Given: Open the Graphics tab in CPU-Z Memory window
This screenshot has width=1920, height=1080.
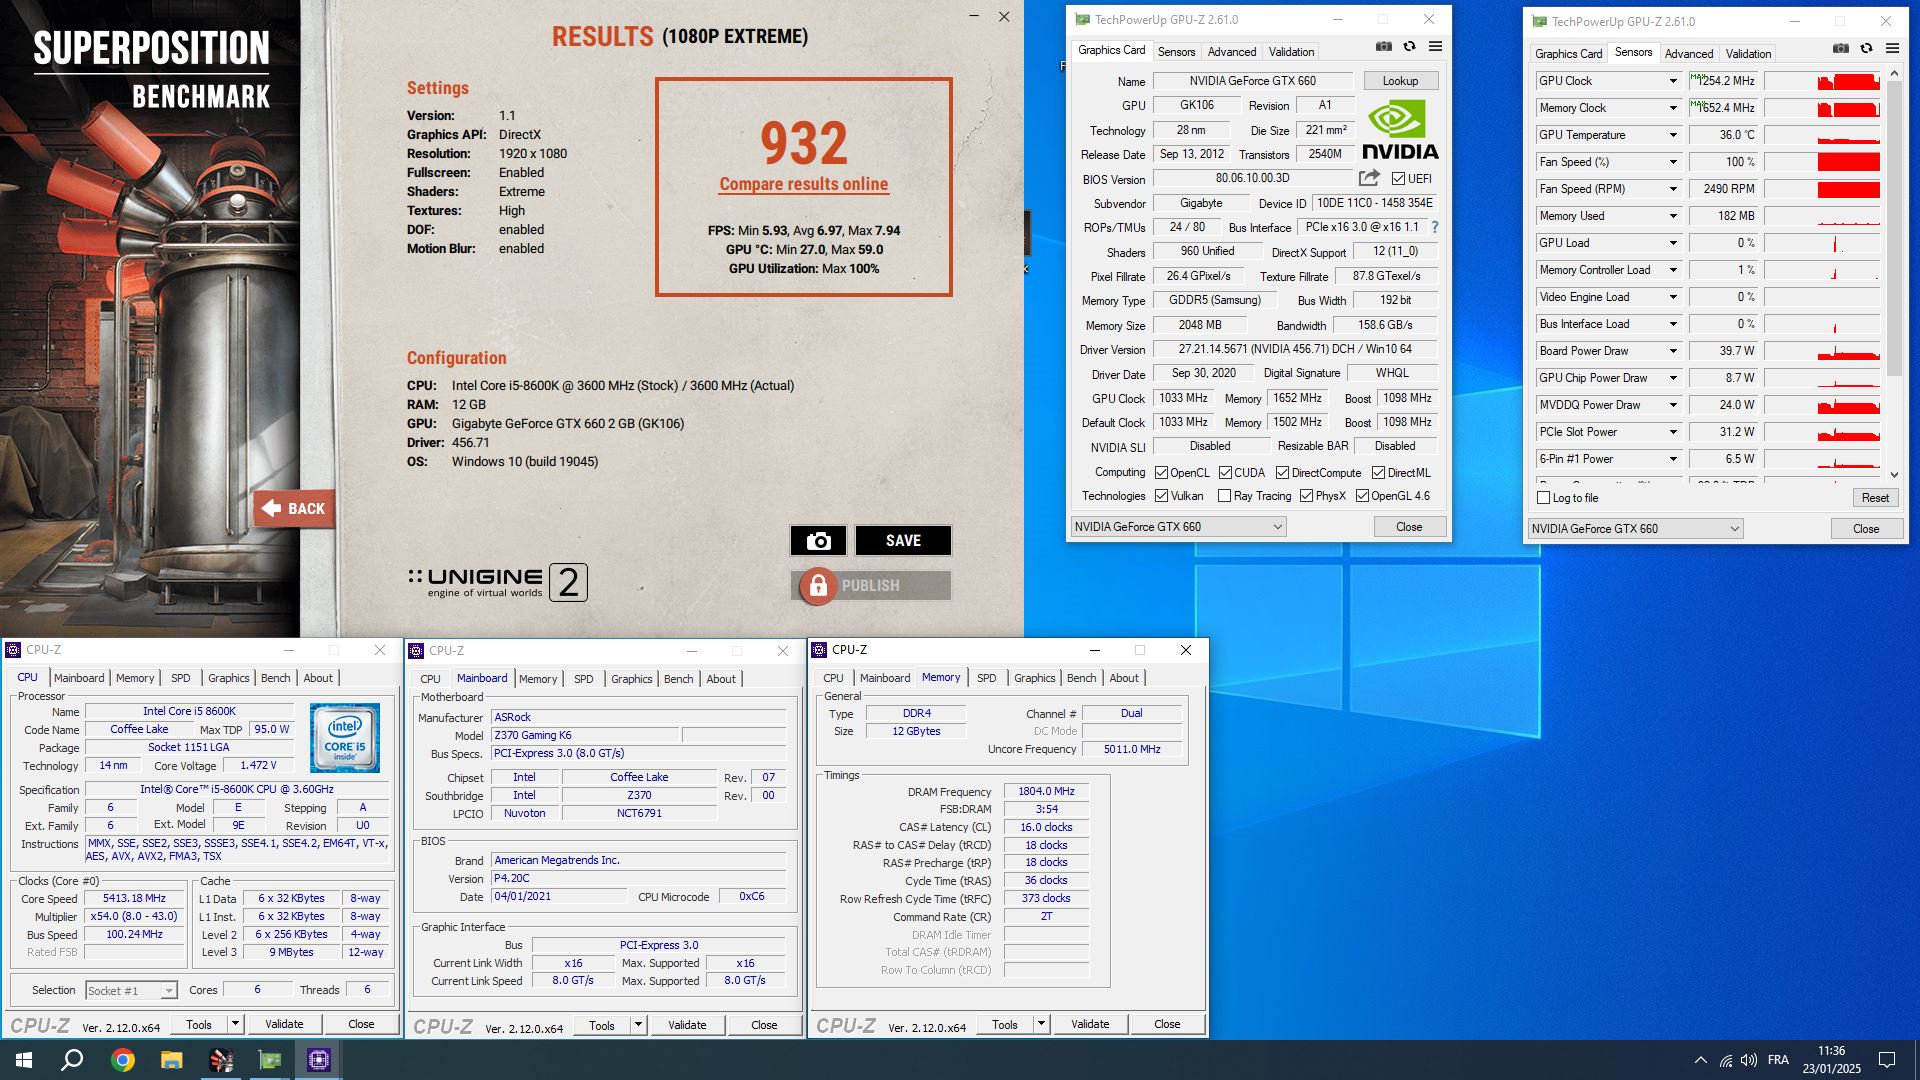Looking at the screenshot, I should tap(1034, 678).
